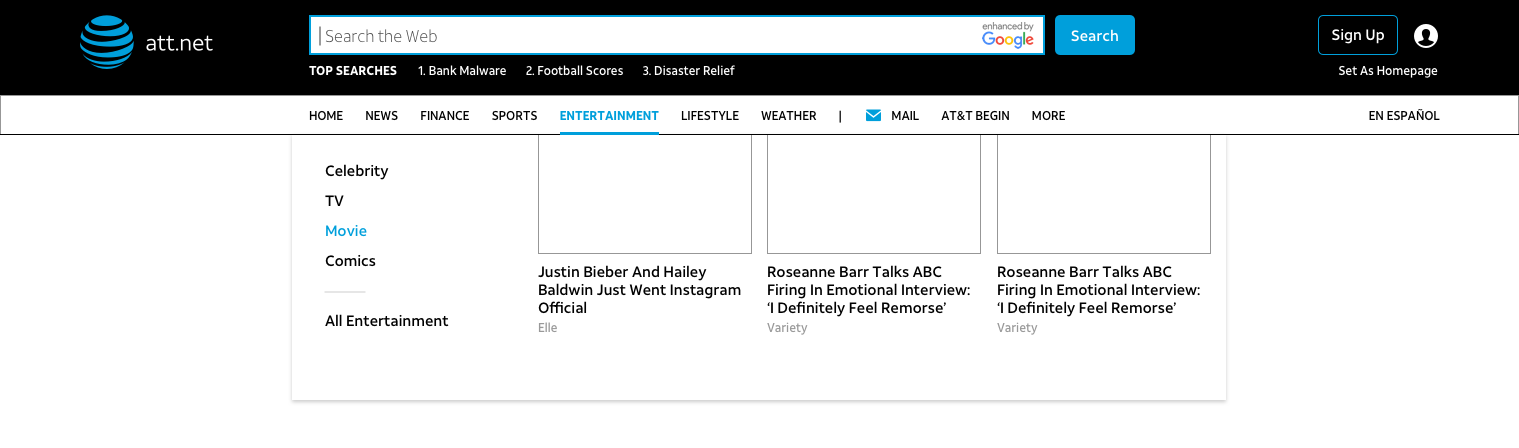Click the Mail envelope icon

pyautogui.click(x=873, y=116)
